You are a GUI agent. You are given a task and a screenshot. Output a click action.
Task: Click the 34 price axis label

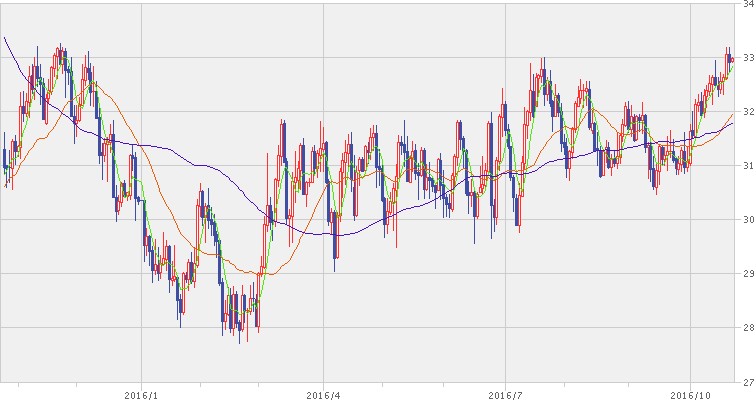click(x=748, y=4)
